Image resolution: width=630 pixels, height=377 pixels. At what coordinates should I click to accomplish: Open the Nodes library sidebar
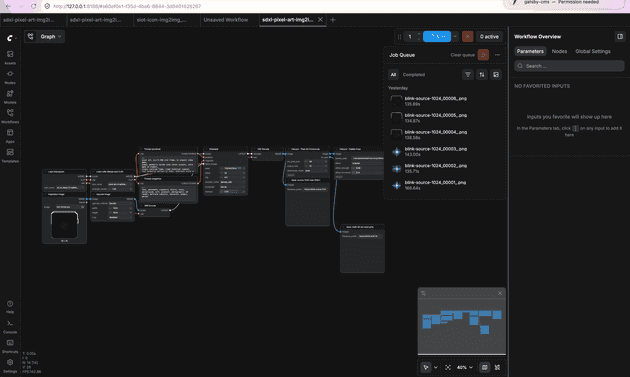point(10,77)
